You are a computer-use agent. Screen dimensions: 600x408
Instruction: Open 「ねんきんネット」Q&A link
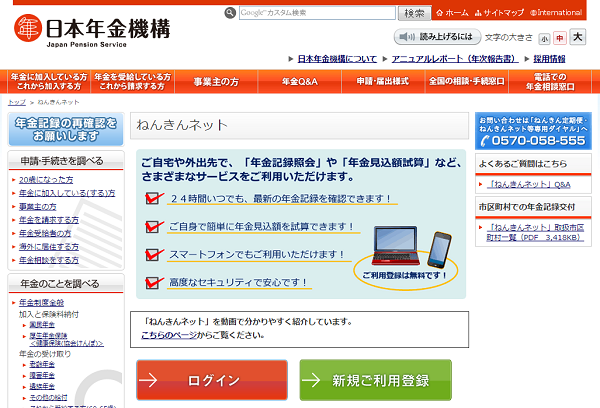click(x=529, y=185)
